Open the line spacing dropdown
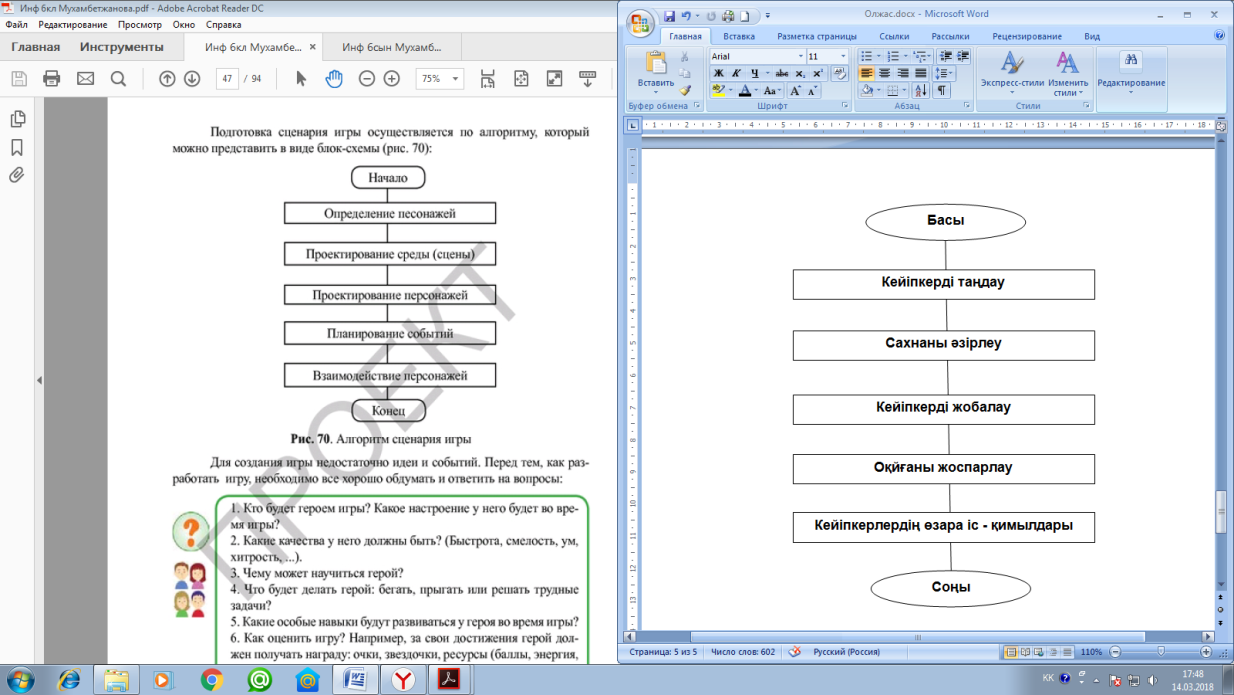Image resolution: width=1234 pixels, height=695 pixels. 944,73
